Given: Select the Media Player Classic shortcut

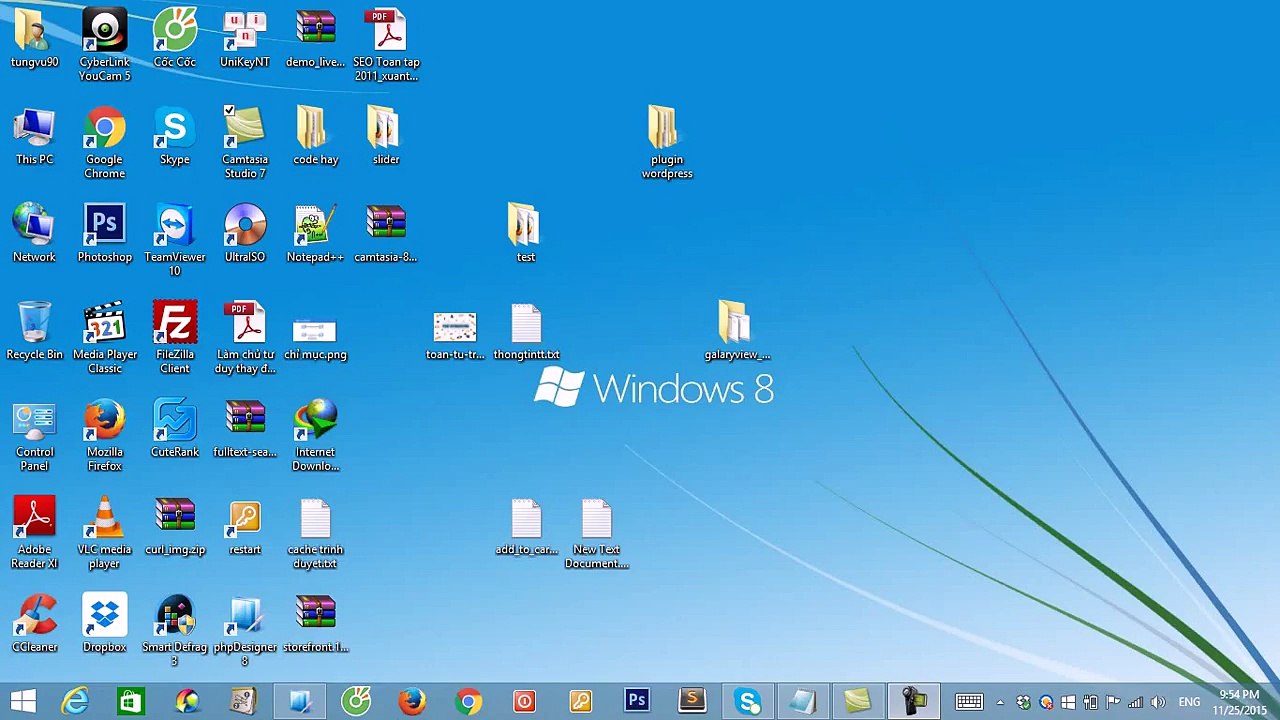Looking at the screenshot, I should (105, 337).
